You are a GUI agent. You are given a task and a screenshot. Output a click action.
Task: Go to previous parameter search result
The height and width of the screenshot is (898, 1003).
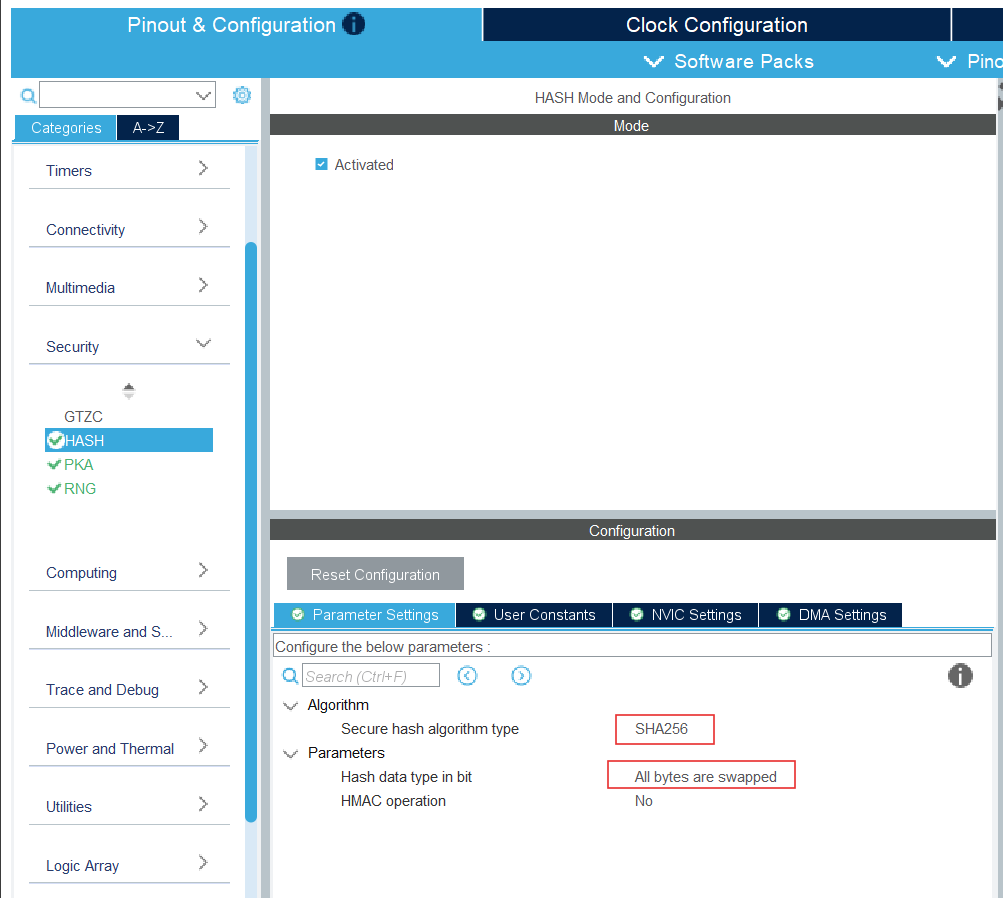coord(467,675)
